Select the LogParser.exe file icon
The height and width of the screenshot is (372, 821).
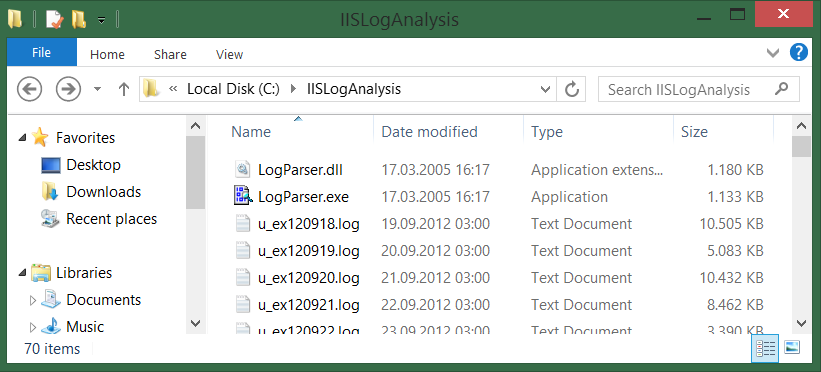pyautogui.click(x=243, y=196)
